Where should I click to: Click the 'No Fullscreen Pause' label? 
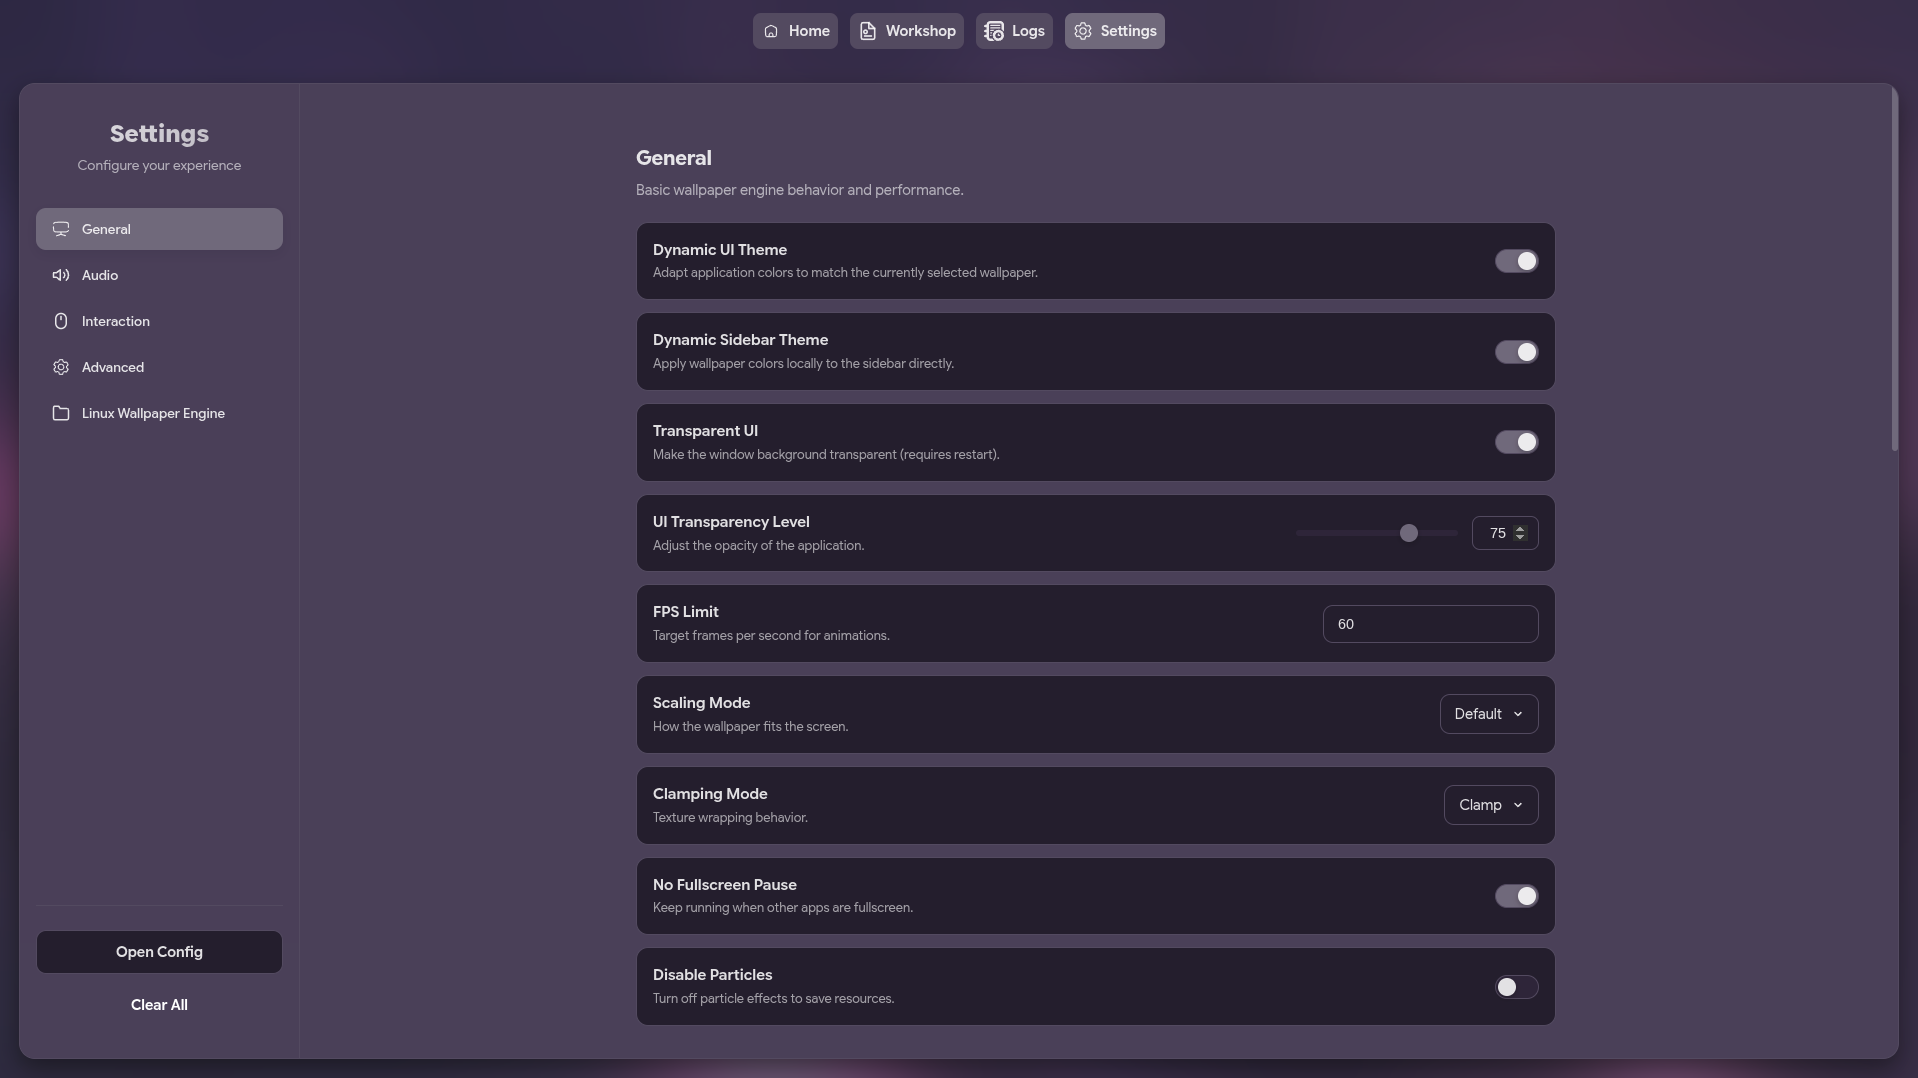pyautogui.click(x=725, y=885)
